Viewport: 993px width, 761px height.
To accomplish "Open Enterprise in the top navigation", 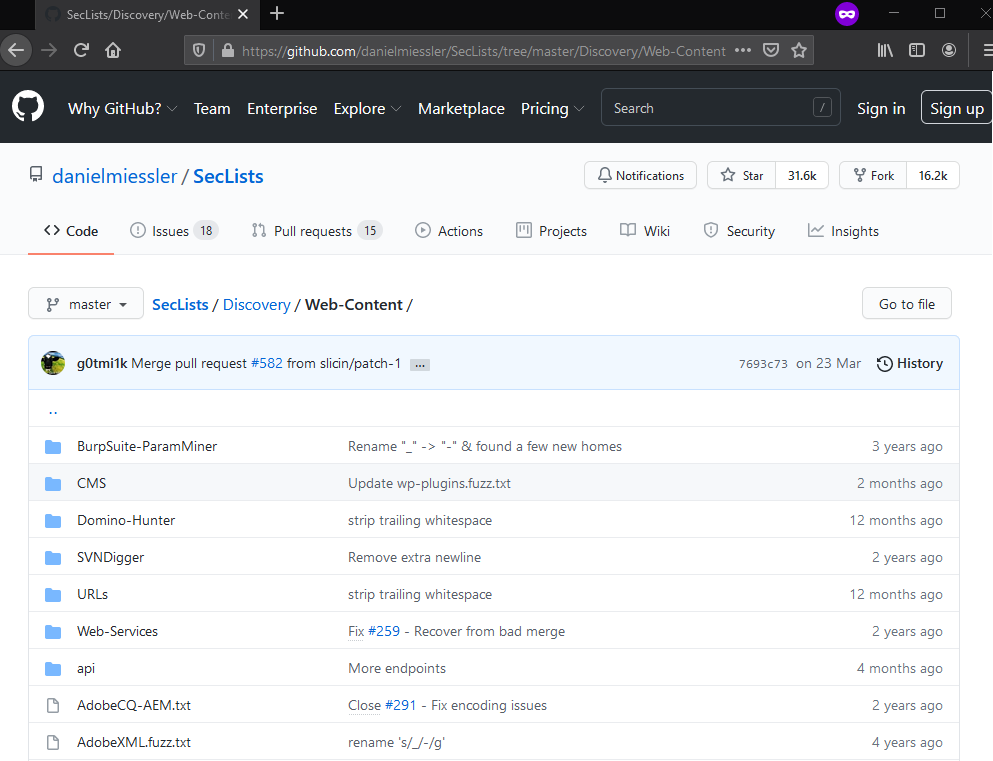I will 282,108.
